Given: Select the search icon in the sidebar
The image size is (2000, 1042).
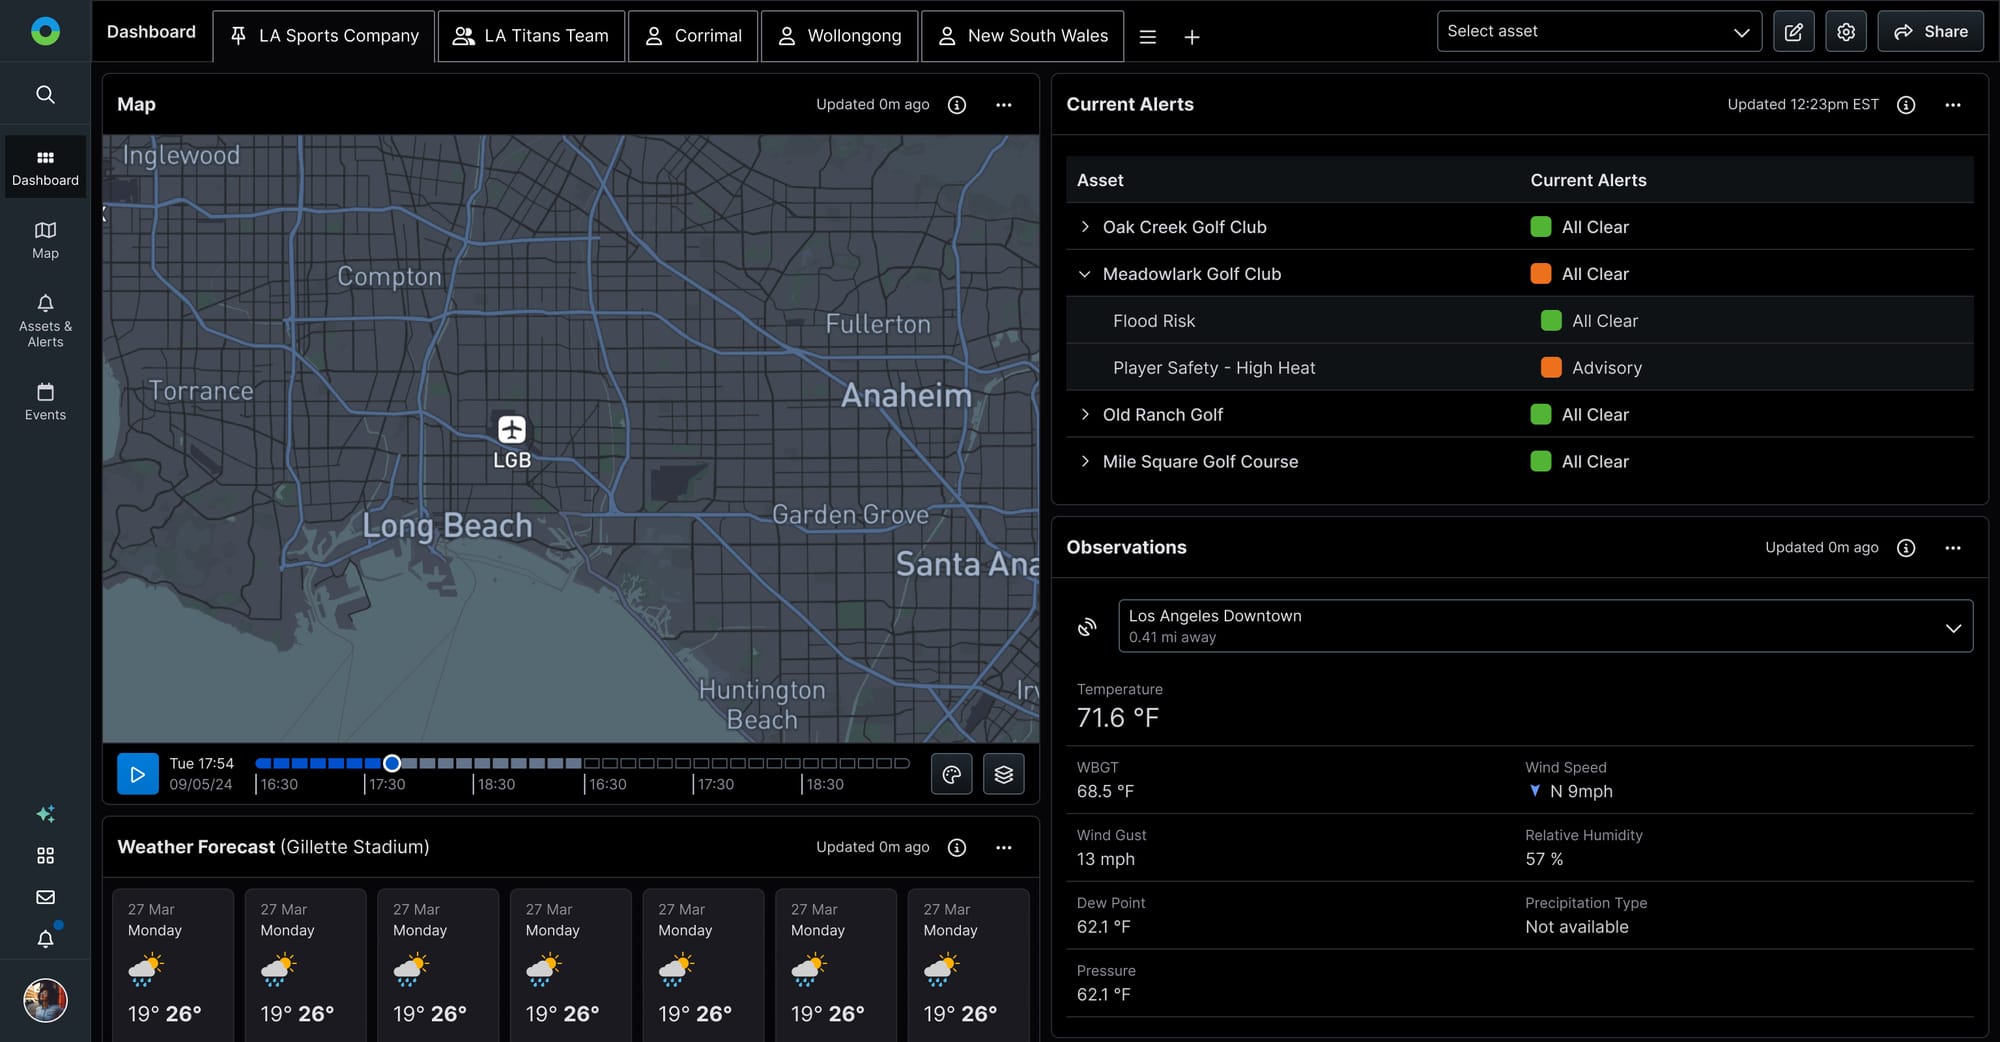Looking at the screenshot, I should pos(45,93).
